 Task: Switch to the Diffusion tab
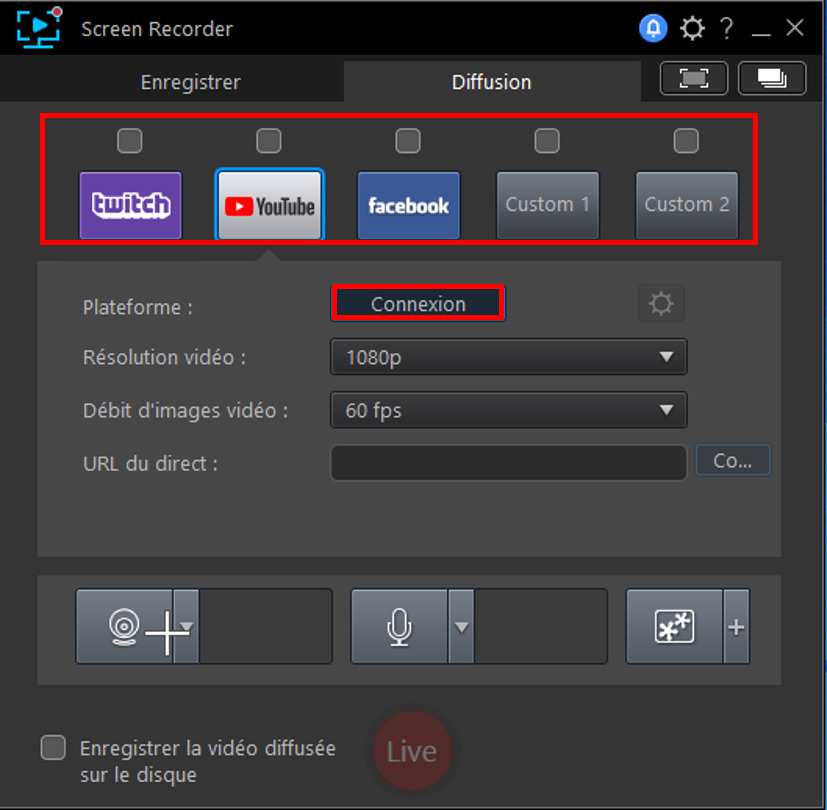click(x=492, y=83)
